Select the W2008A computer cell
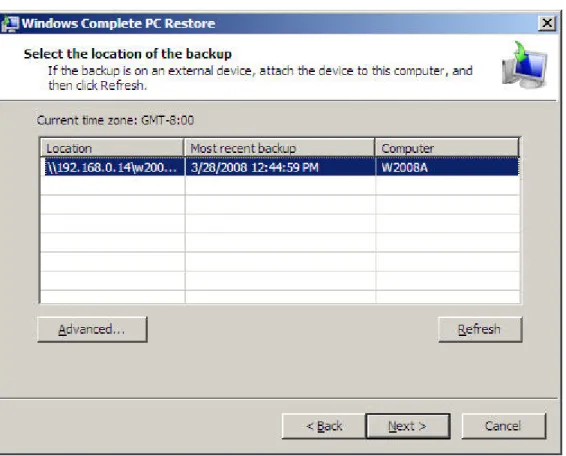566x456 pixels. point(447,168)
